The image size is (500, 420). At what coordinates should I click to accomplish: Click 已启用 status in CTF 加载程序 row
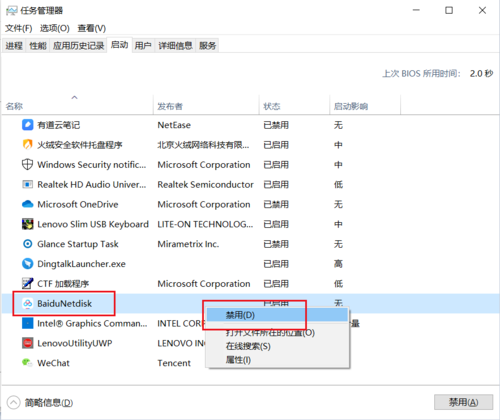276,284
